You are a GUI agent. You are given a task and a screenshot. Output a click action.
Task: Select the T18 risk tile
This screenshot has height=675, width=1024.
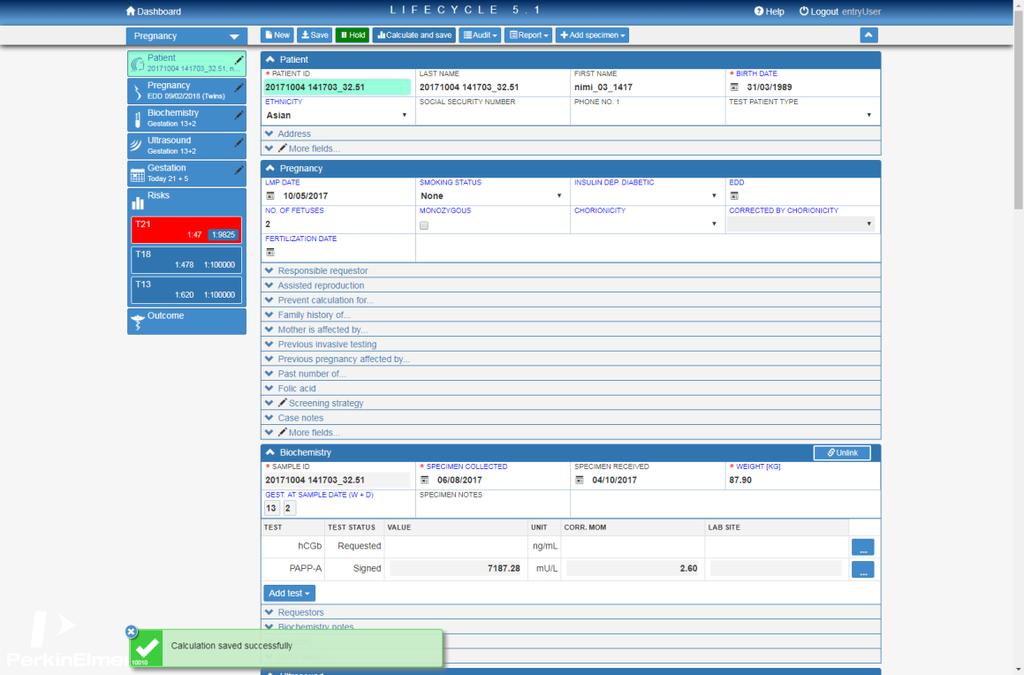(x=186, y=260)
